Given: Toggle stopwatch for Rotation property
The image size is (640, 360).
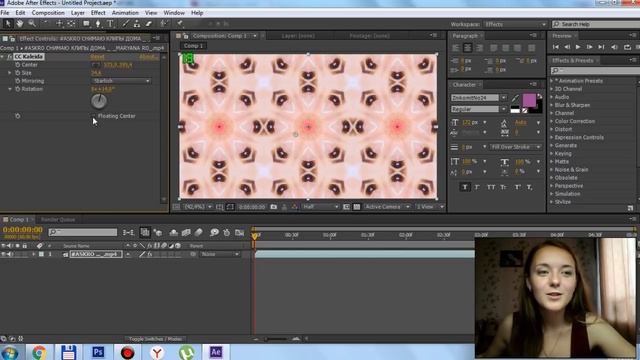Looking at the screenshot, I should (x=18, y=89).
